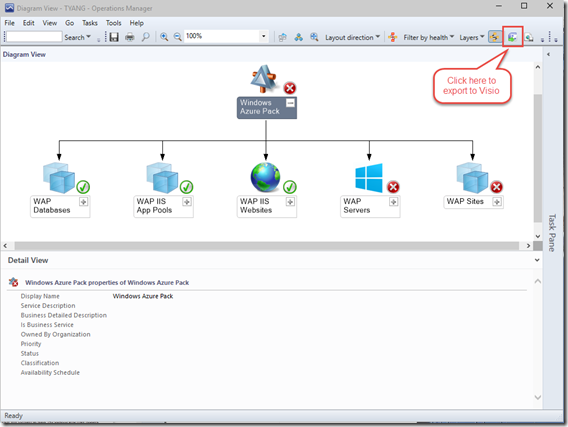This screenshot has height=427, width=568.
Task: Expand the WAP IIS App Pools node
Action: point(187,202)
